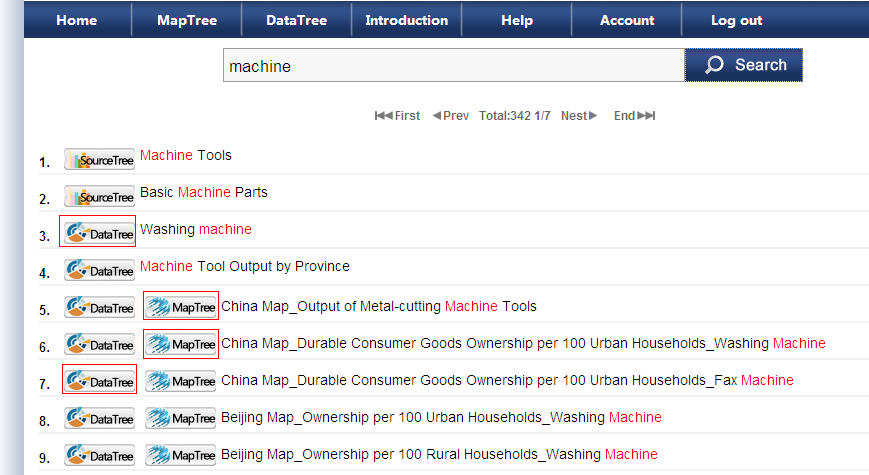Open MapTree icon in row 6 Urban Households_Washing Machine
Viewport: 869px width, 475px height.
coord(181,344)
